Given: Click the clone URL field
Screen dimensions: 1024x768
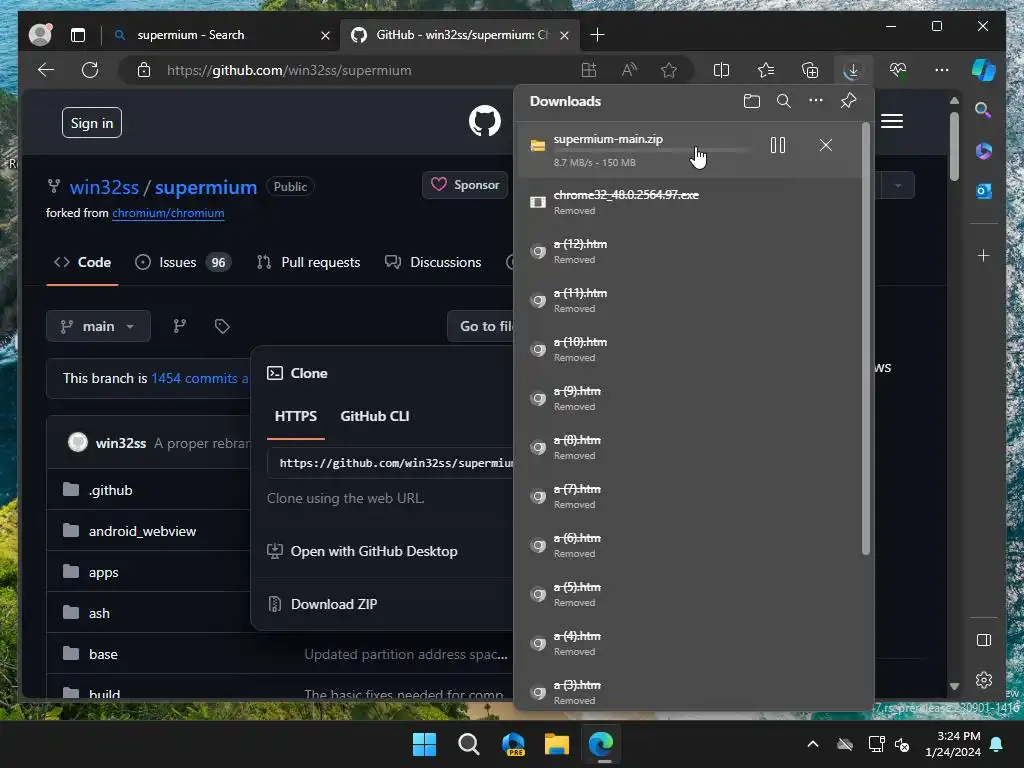Looking at the screenshot, I should pos(391,463).
